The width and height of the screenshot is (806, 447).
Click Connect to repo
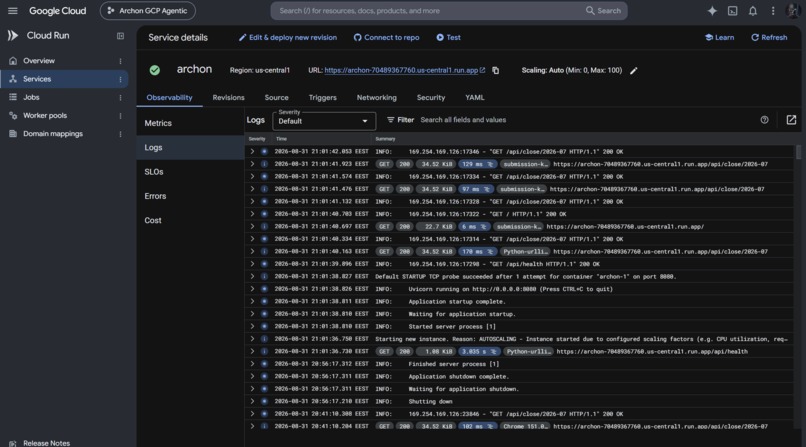(387, 38)
